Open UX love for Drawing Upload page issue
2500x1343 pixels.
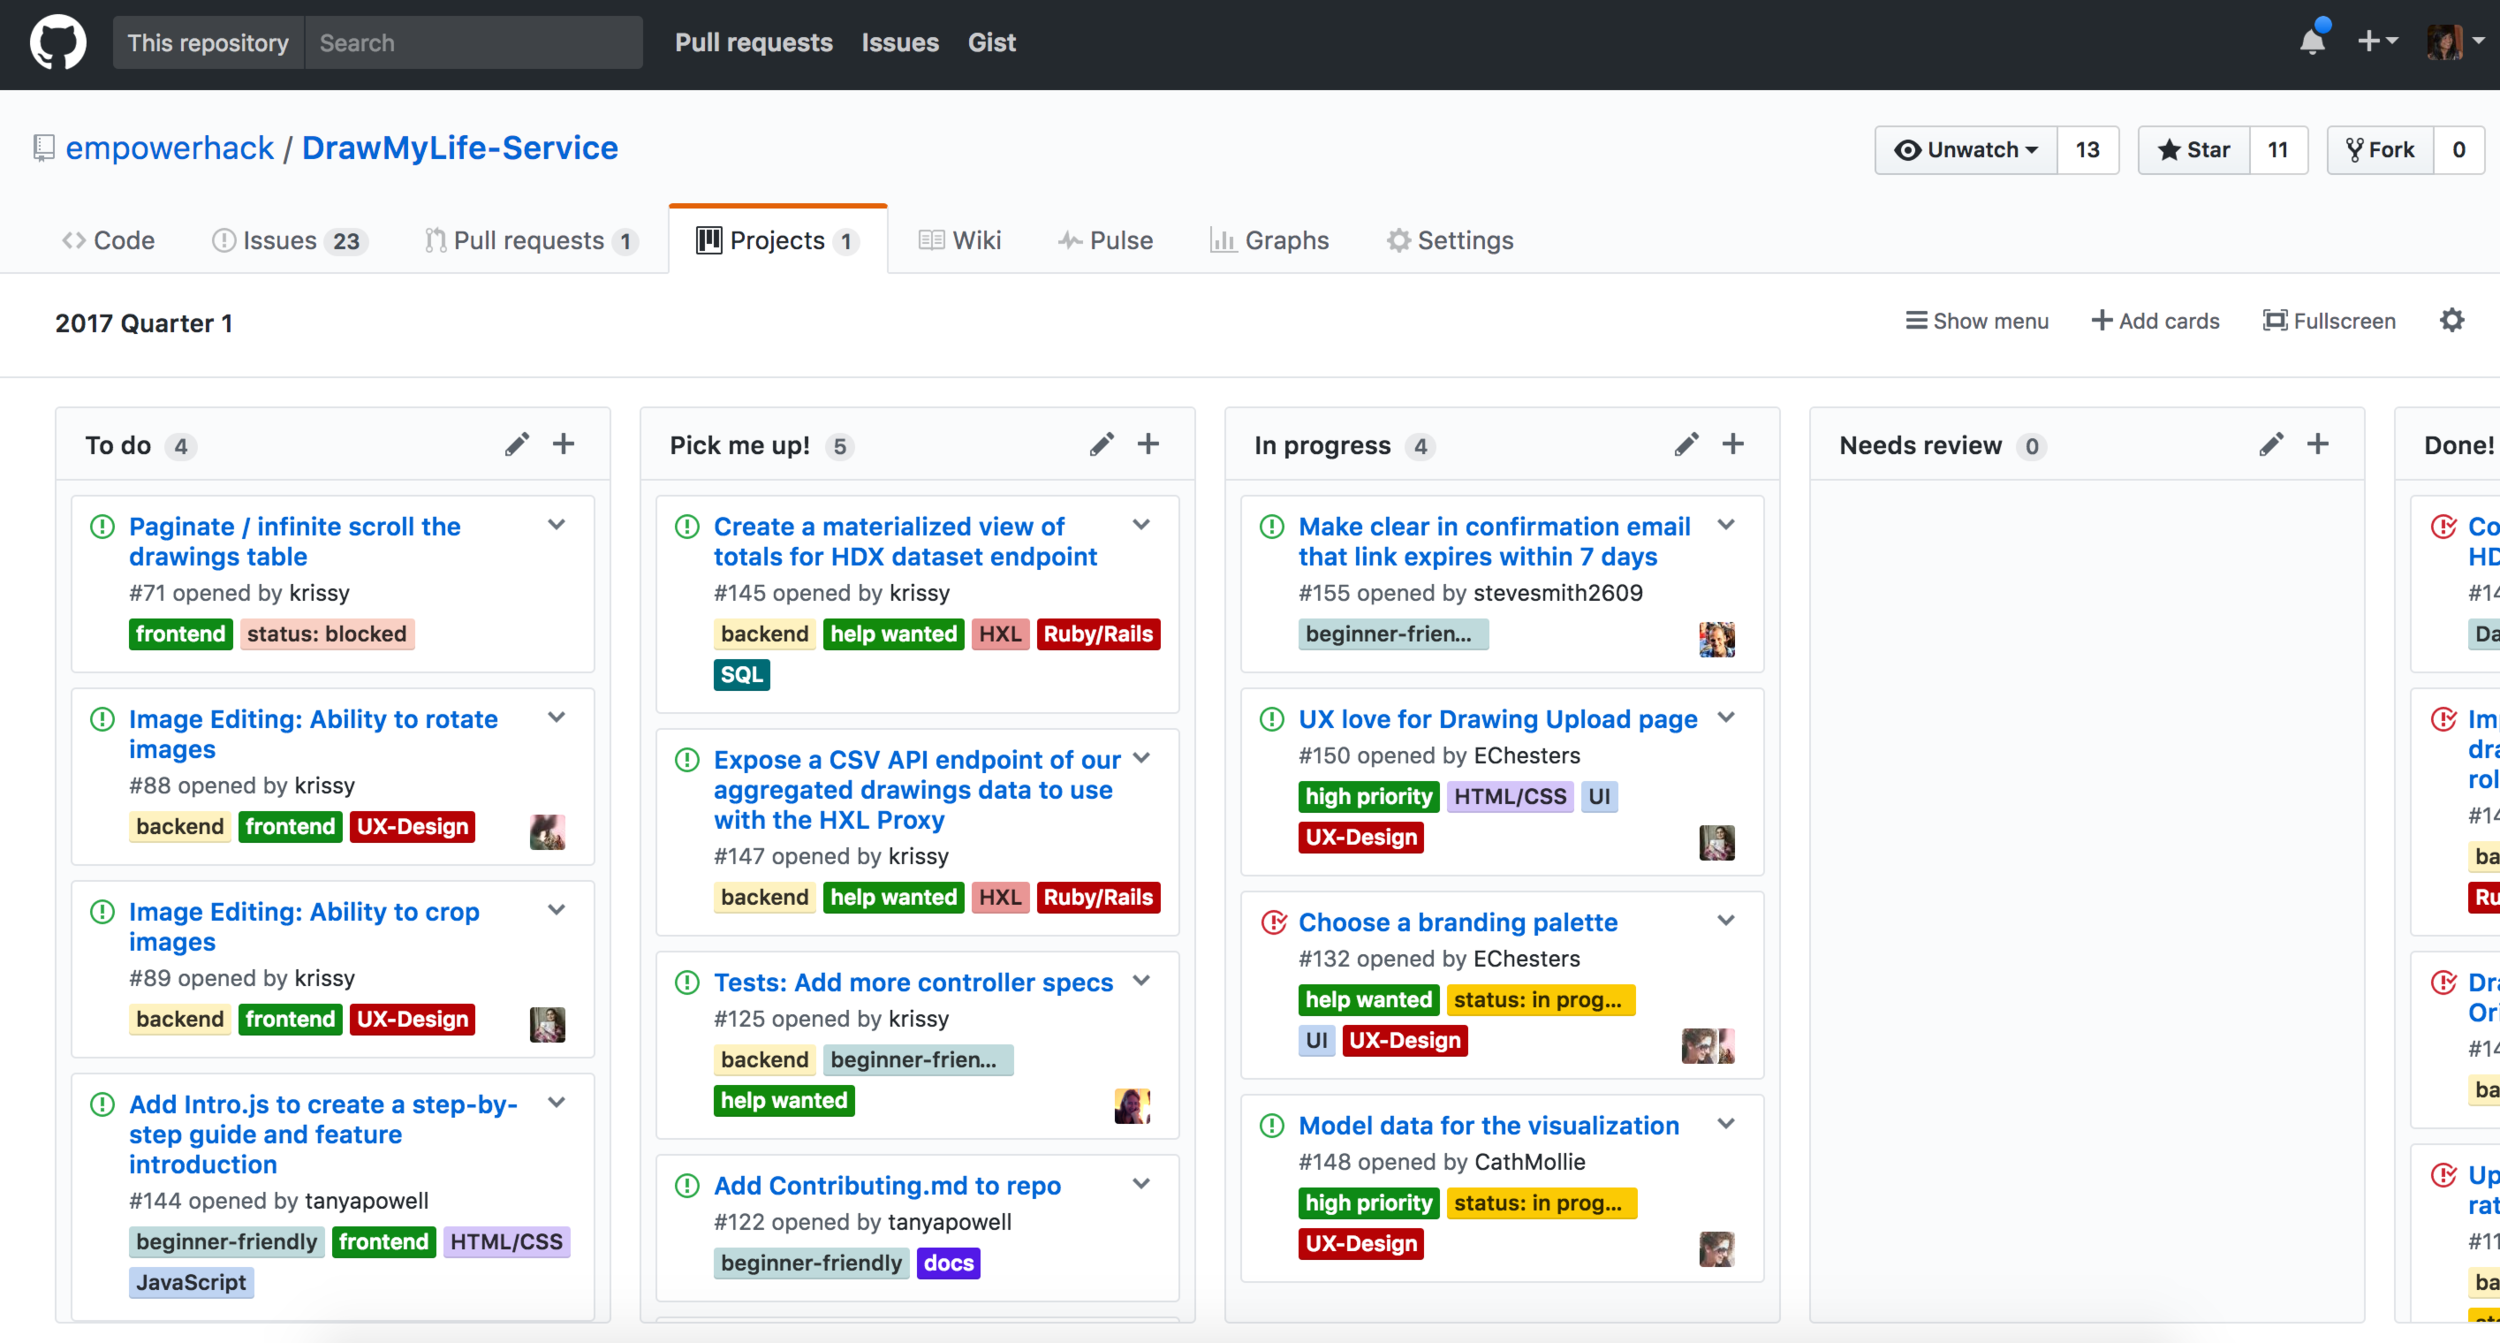pos(1497,719)
